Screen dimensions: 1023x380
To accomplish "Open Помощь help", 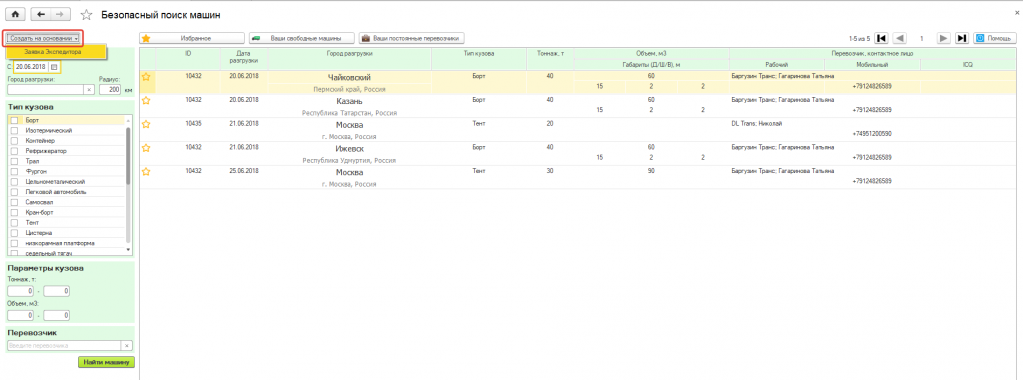I will [x=994, y=39].
